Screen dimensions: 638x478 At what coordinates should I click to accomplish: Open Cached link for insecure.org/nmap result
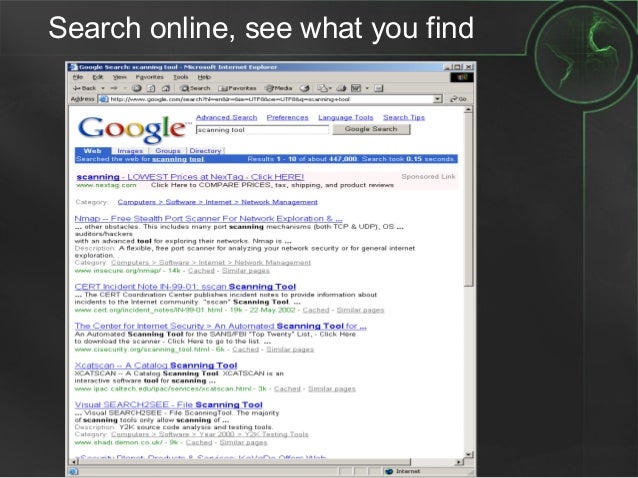click(x=201, y=271)
